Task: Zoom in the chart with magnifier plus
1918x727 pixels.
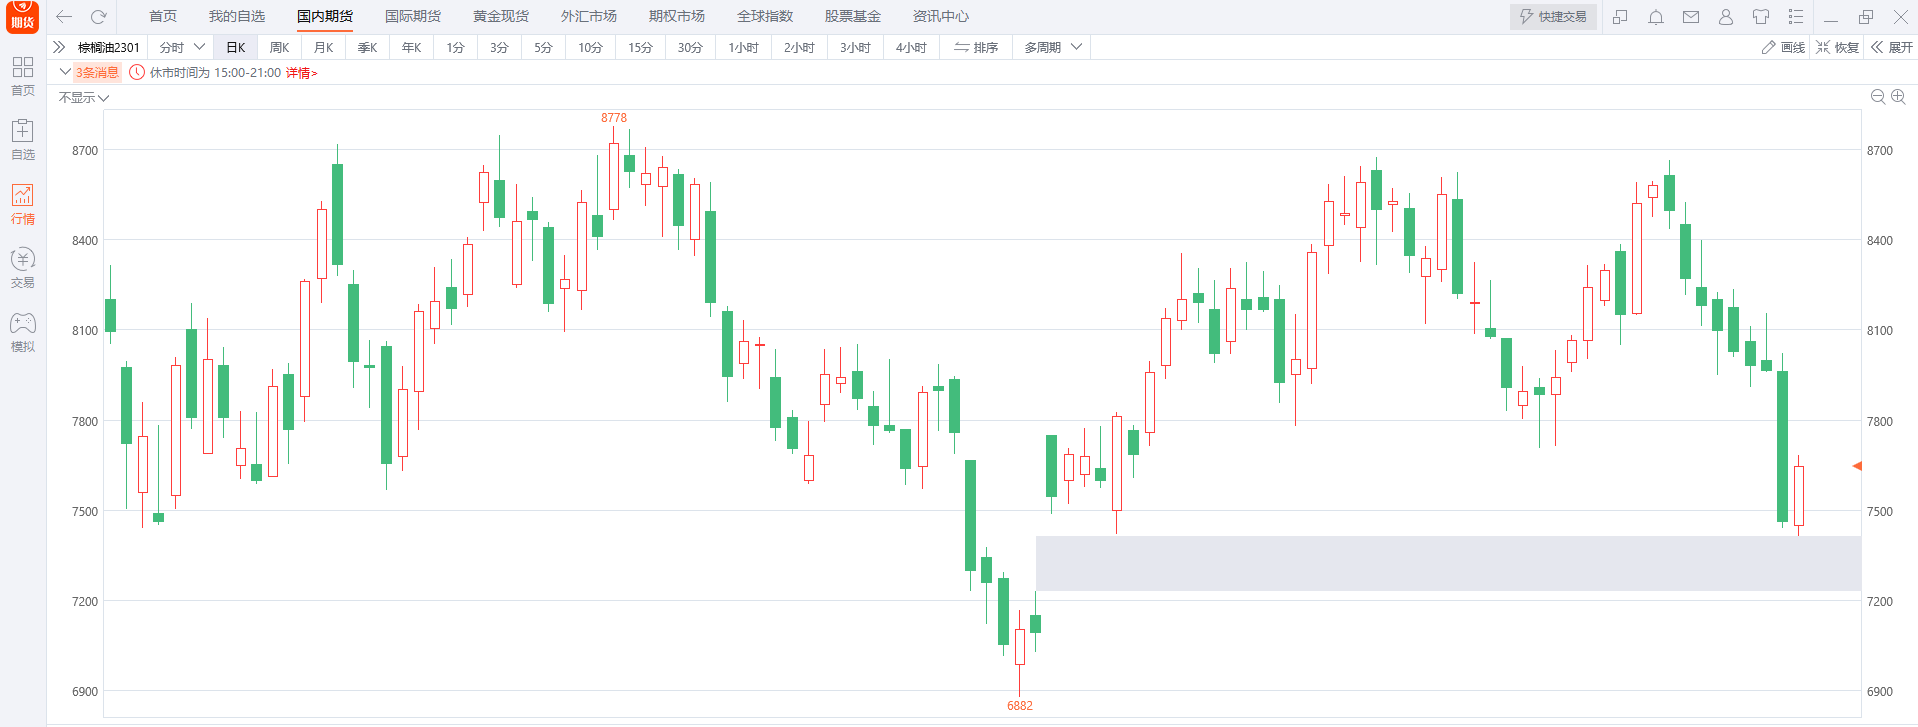Action: (1898, 97)
